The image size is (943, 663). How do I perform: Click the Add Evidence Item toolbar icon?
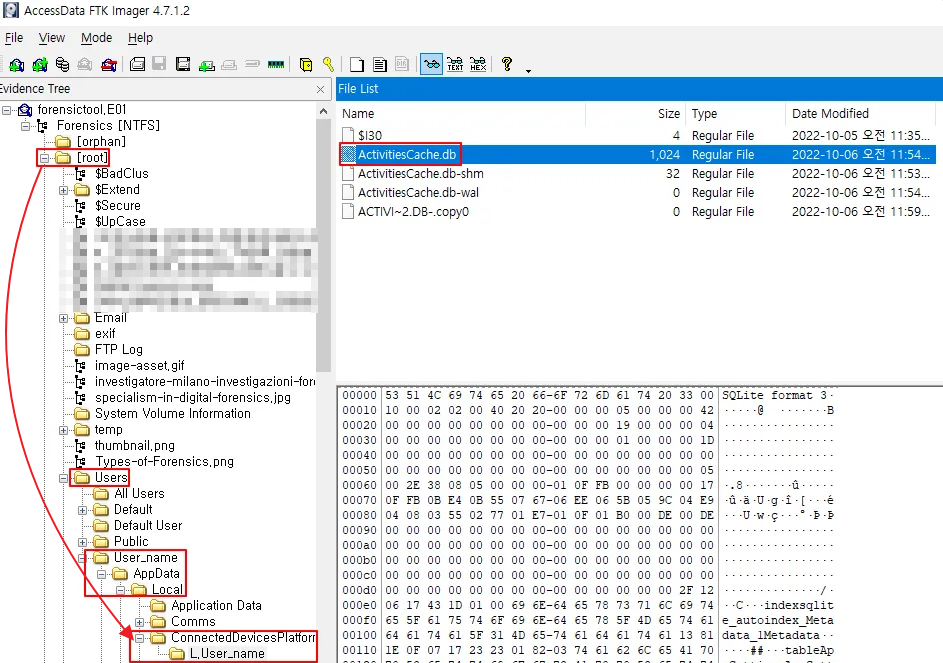click(x=17, y=64)
